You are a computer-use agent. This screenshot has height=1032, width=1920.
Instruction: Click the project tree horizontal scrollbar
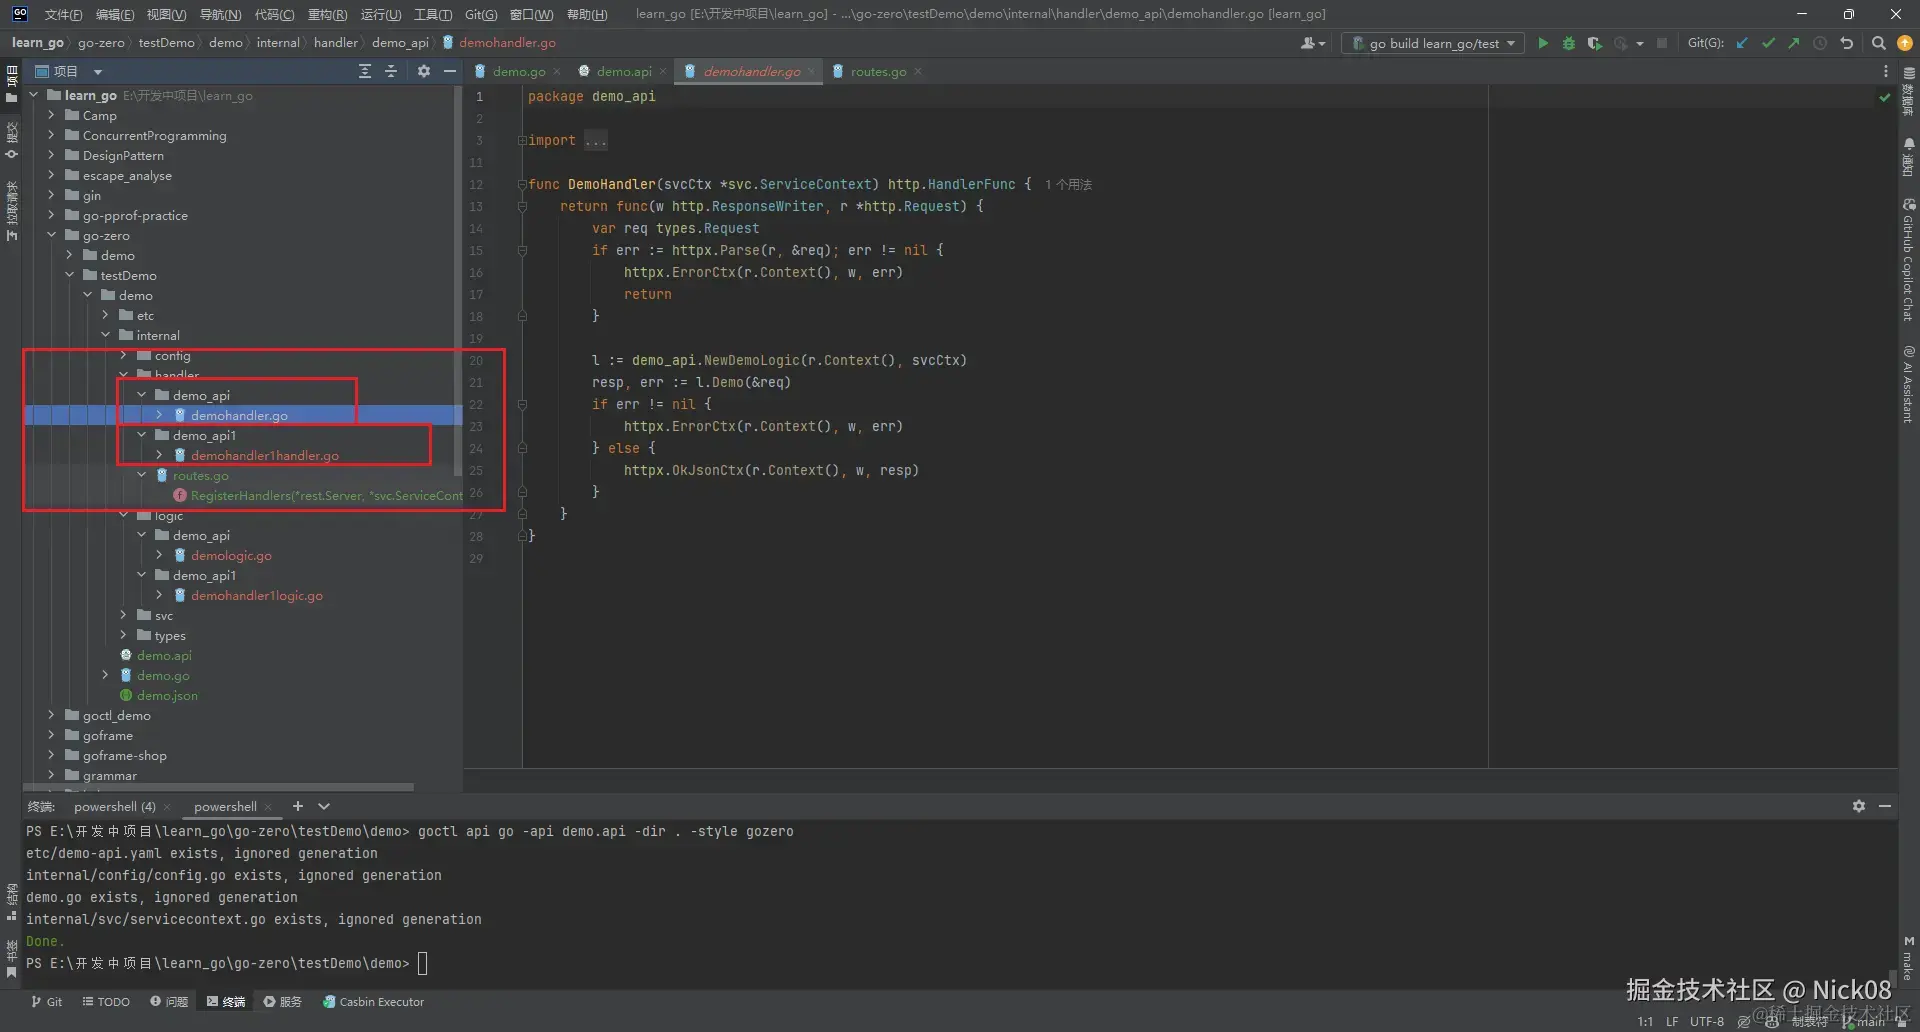pos(220,787)
